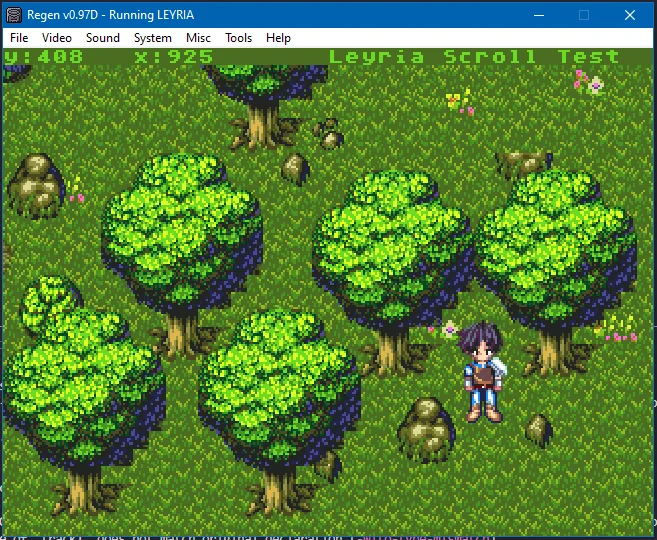Click the 'Leyria Scroll Test' heading text

[474, 57]
